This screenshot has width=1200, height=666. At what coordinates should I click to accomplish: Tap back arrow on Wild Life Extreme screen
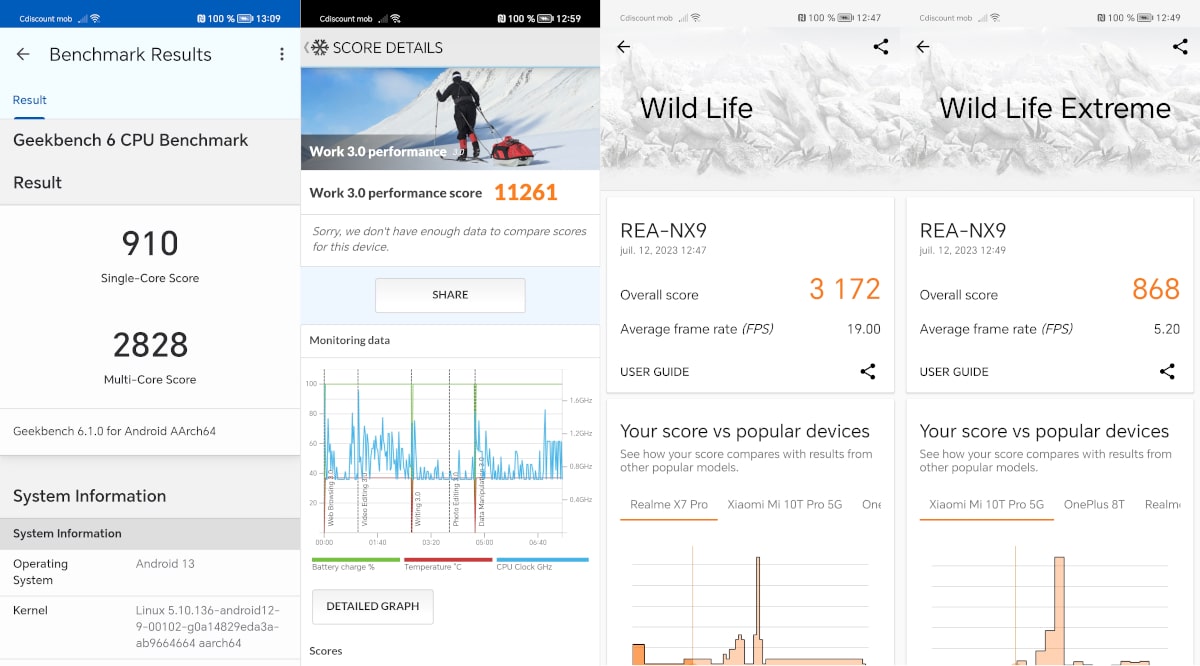pos(923,47)
